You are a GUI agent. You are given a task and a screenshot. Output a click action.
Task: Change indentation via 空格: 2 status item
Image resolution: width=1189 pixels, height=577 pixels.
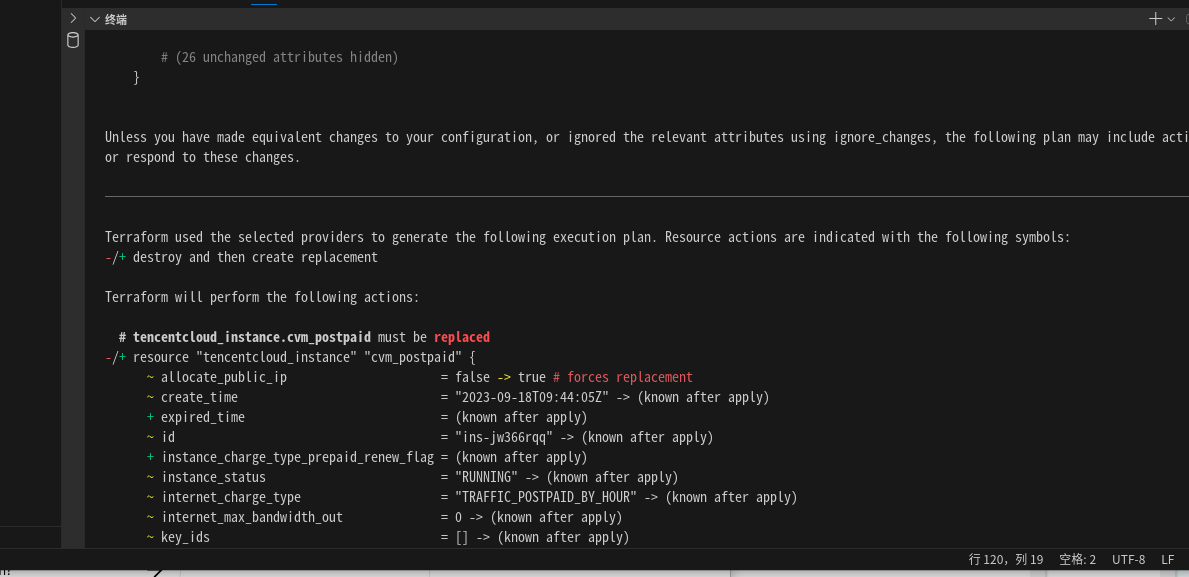tap(1077, 559)
